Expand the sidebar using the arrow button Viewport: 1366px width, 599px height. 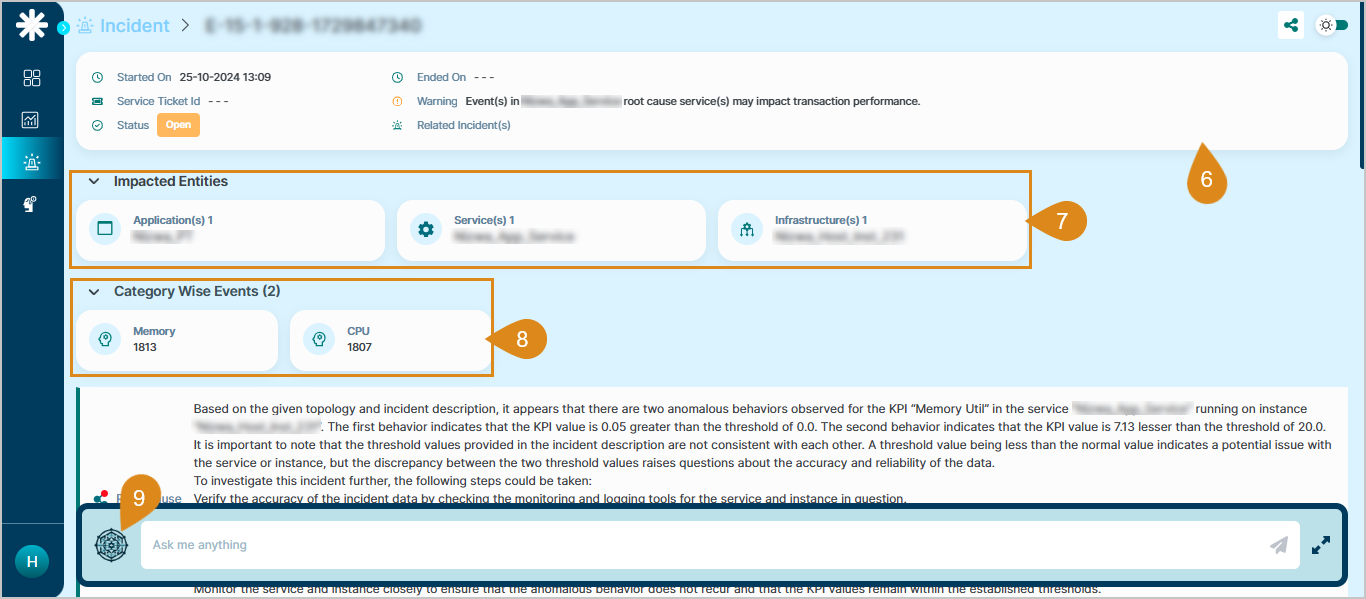pos(63,28)
